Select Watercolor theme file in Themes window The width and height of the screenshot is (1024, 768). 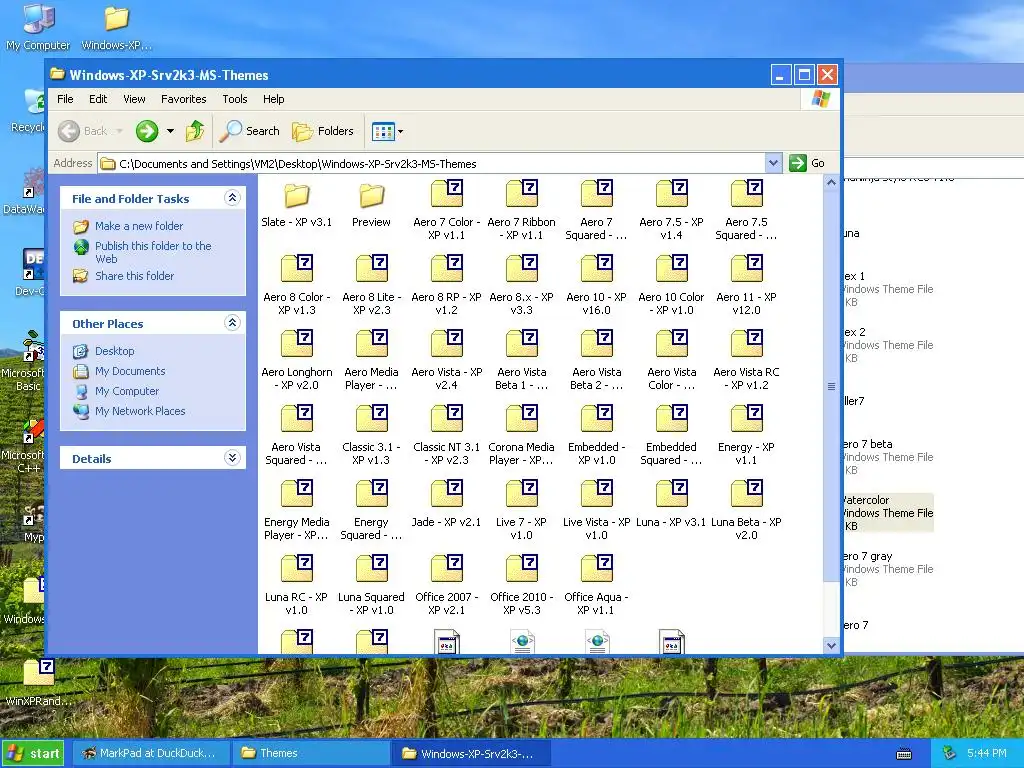[888, 513]
